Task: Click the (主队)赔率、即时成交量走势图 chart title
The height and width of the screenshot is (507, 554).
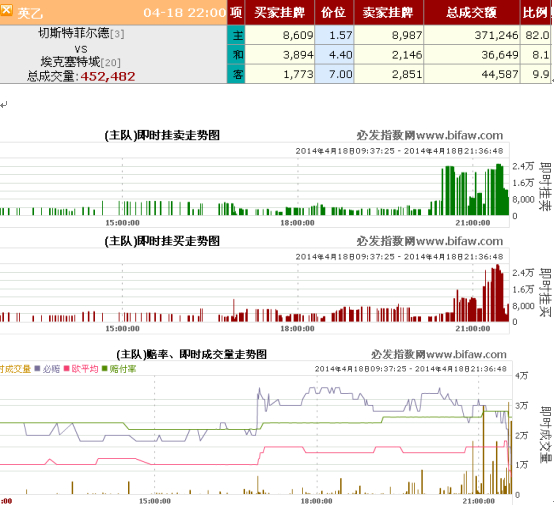Action: coord(191,354)
